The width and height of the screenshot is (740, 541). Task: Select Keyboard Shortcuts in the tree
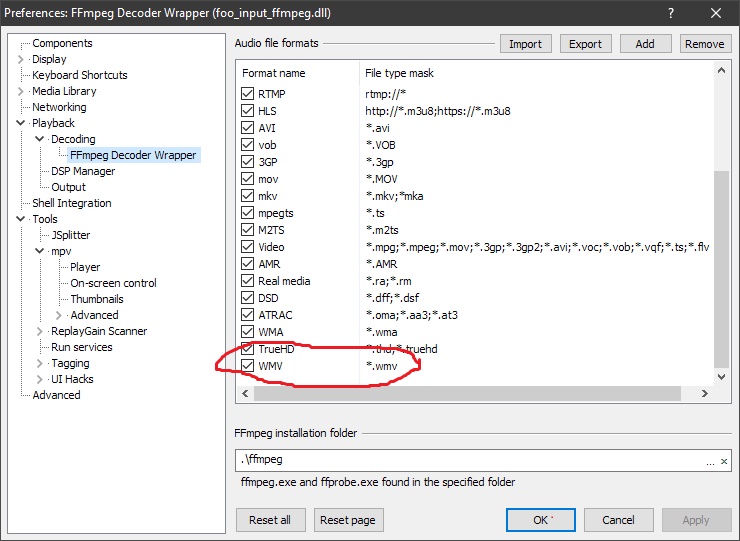pos(79,75)
